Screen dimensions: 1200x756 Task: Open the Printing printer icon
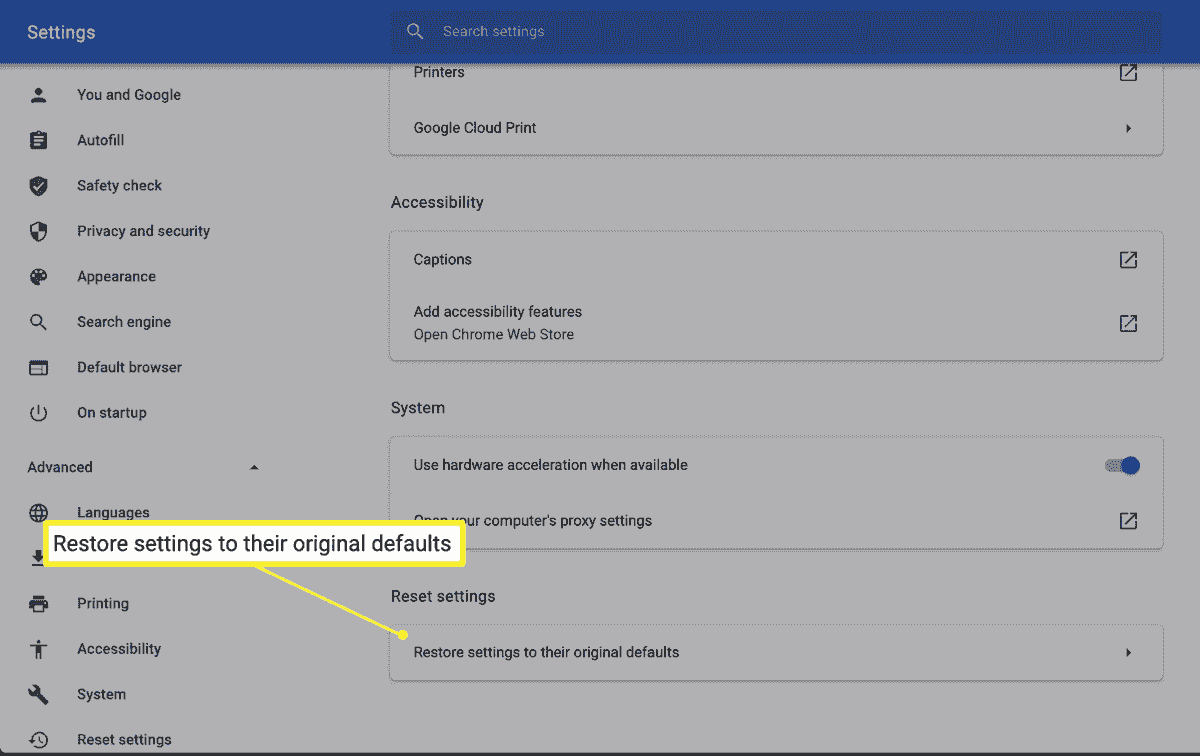point(38,603)
